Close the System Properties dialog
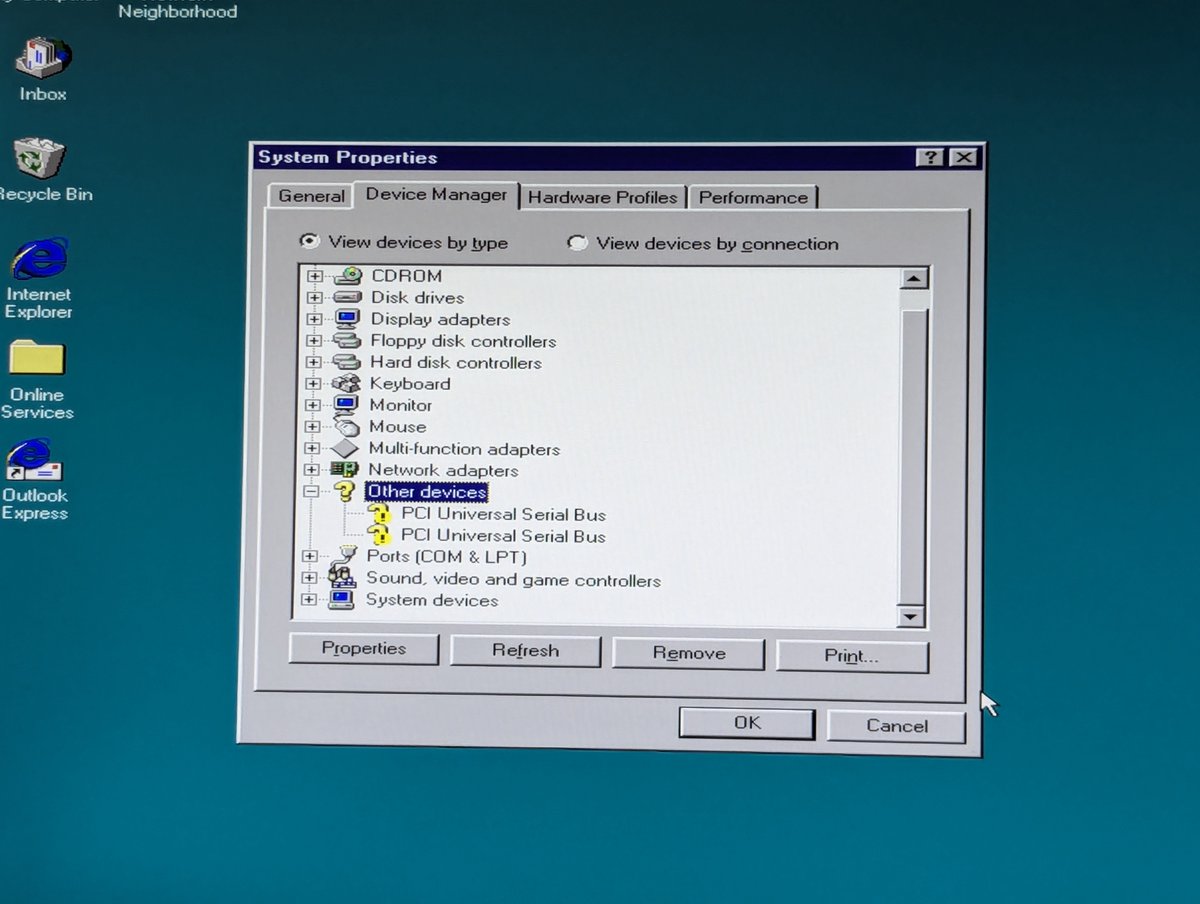Image resolution: width=1200 pixels, height=904 pixels. (x=962, y=158)
